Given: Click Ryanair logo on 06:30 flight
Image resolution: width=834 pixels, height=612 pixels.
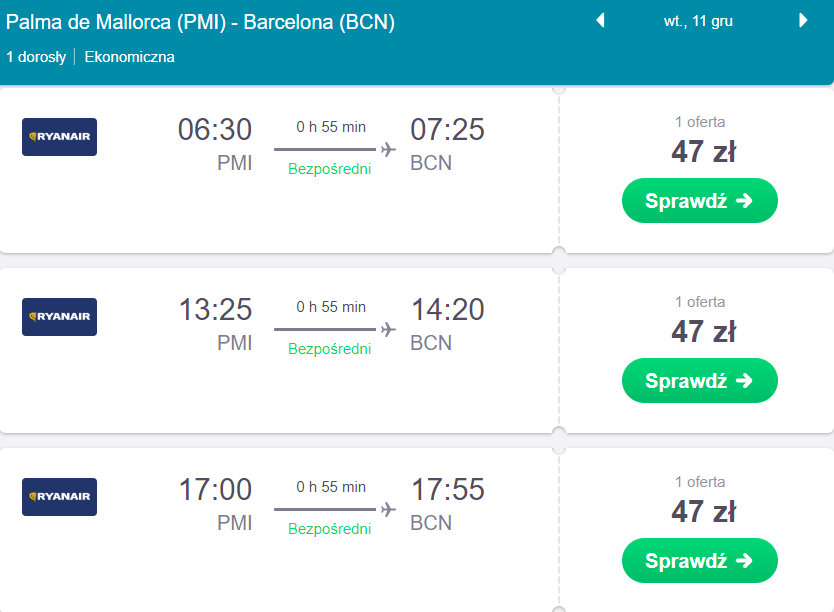Looking at the screenshot, I should (59, 137).
